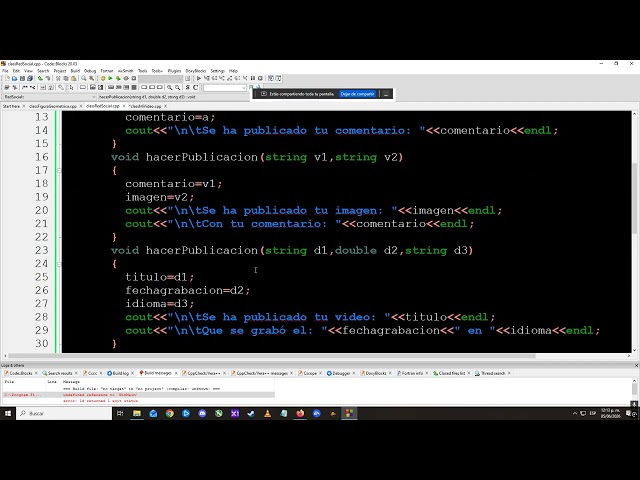The height and width of the screenshot is (480, 640).
Task: Open the Build menu
Action: click(x=75, y=71)
